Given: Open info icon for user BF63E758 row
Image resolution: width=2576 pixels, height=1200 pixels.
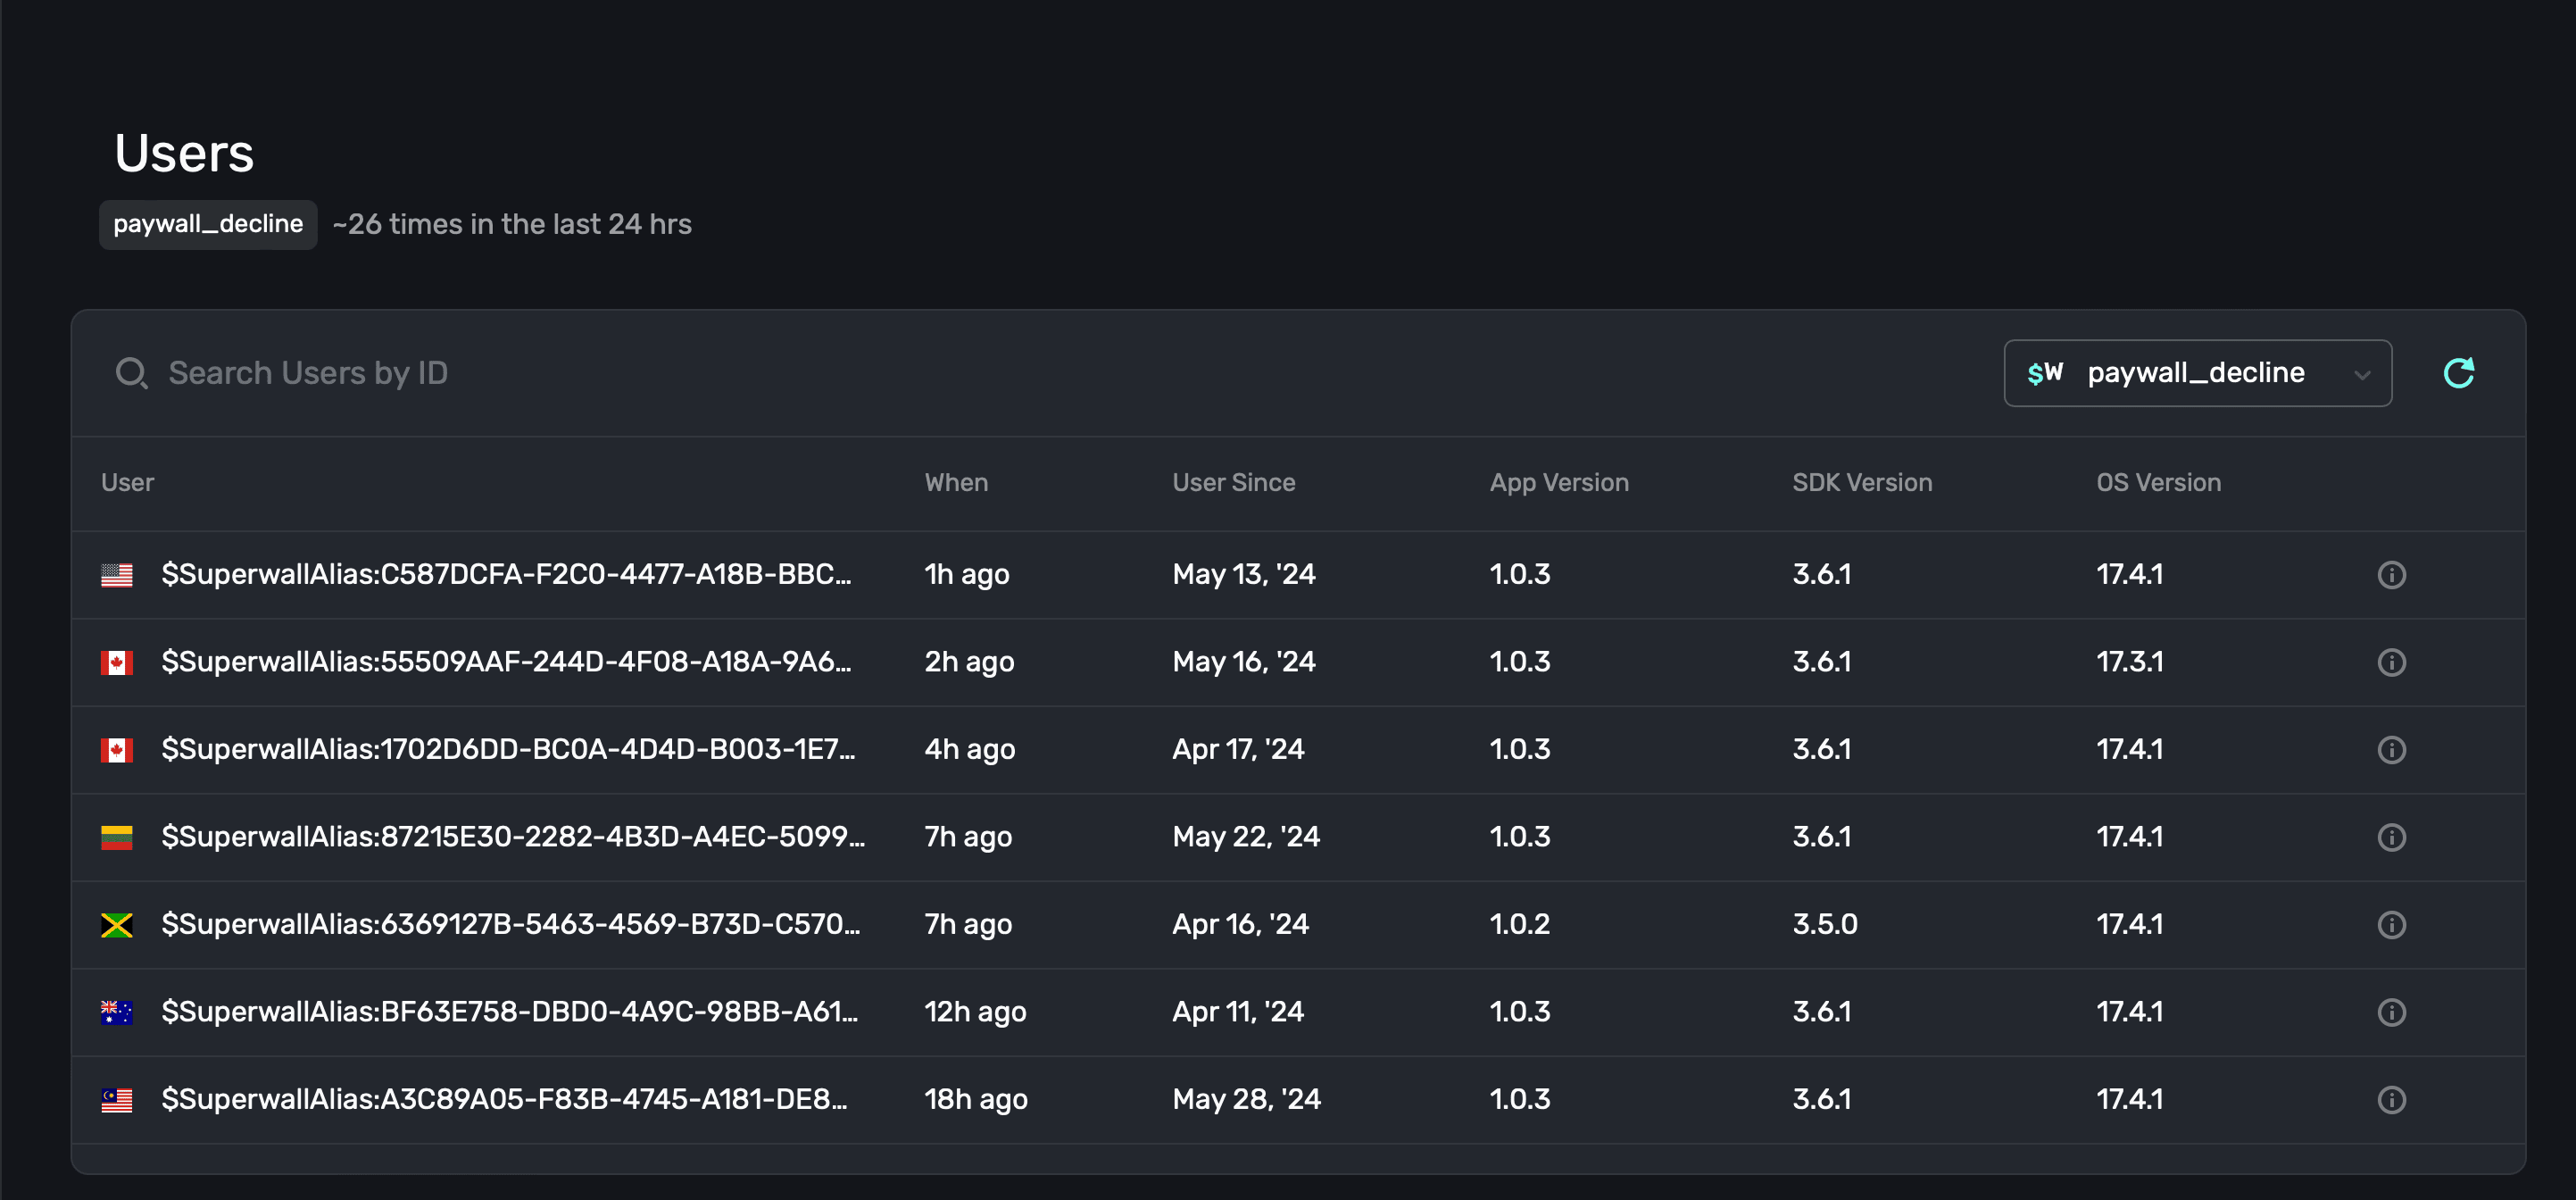Looking at the screenshot, I should pos(2391,1012).
